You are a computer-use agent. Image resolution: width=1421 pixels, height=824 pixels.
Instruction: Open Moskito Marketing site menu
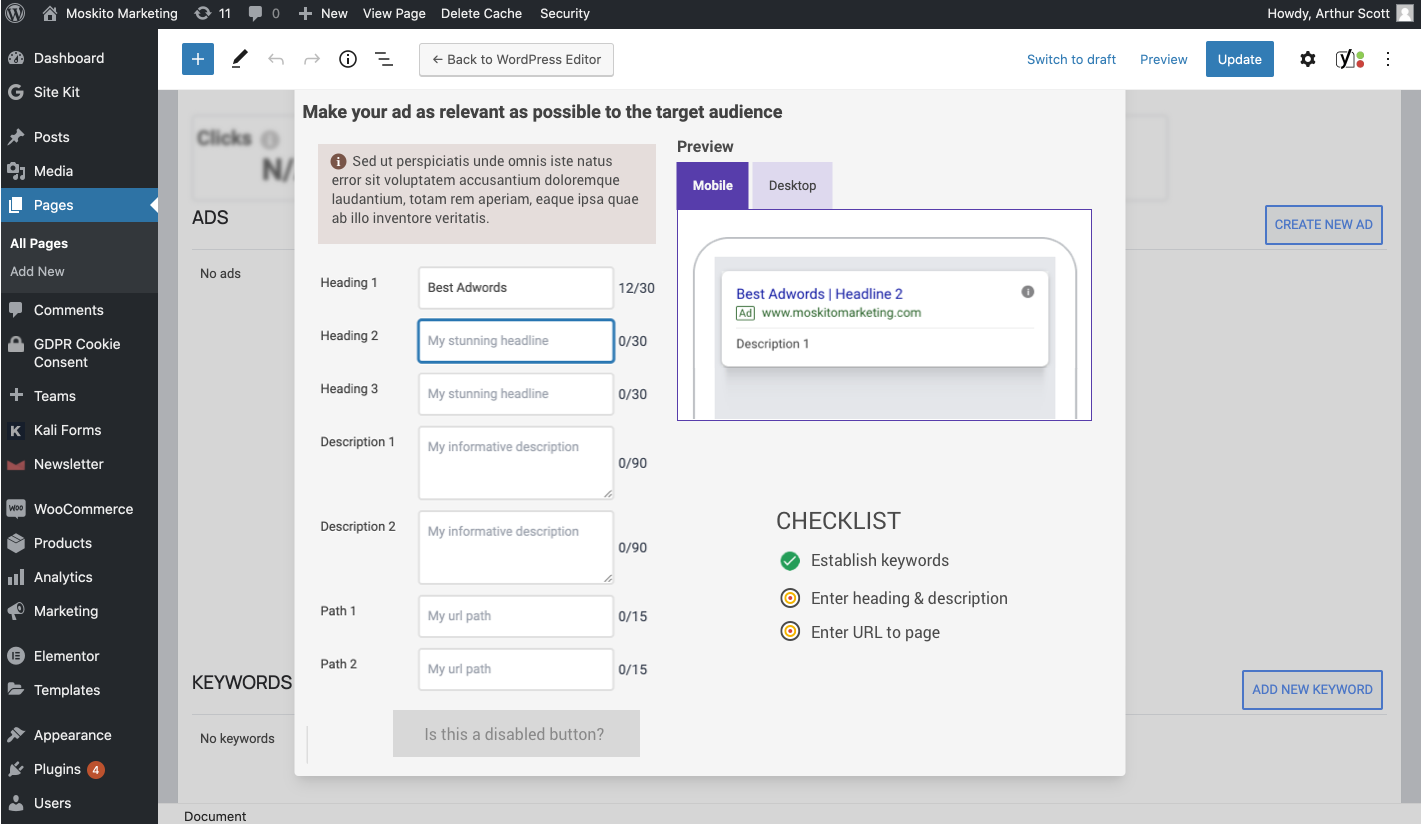(110, 14)
